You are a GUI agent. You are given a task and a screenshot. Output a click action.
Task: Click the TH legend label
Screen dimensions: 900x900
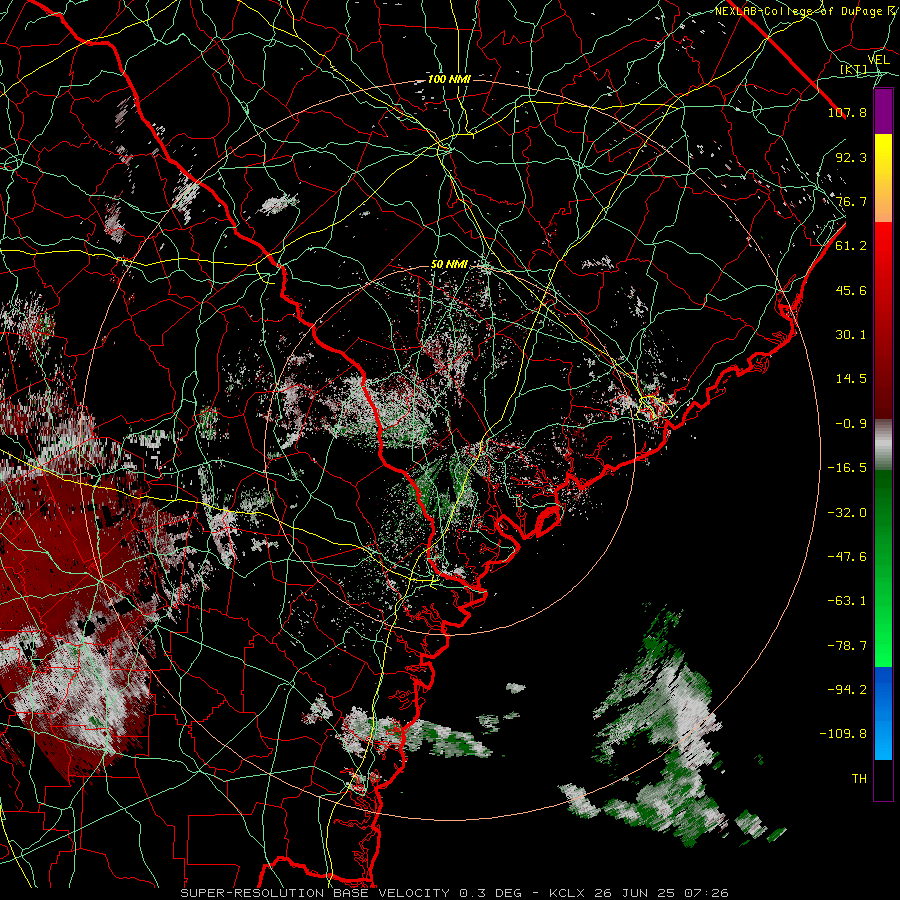(859, 778)
